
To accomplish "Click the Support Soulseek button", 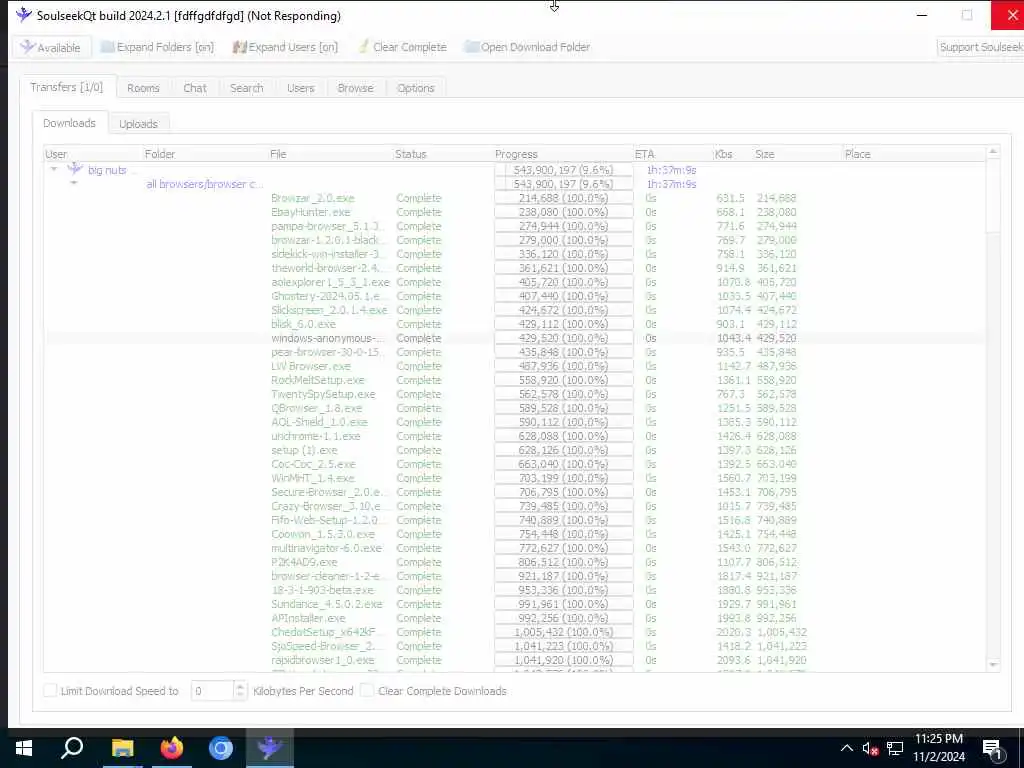I will (980, 47).
